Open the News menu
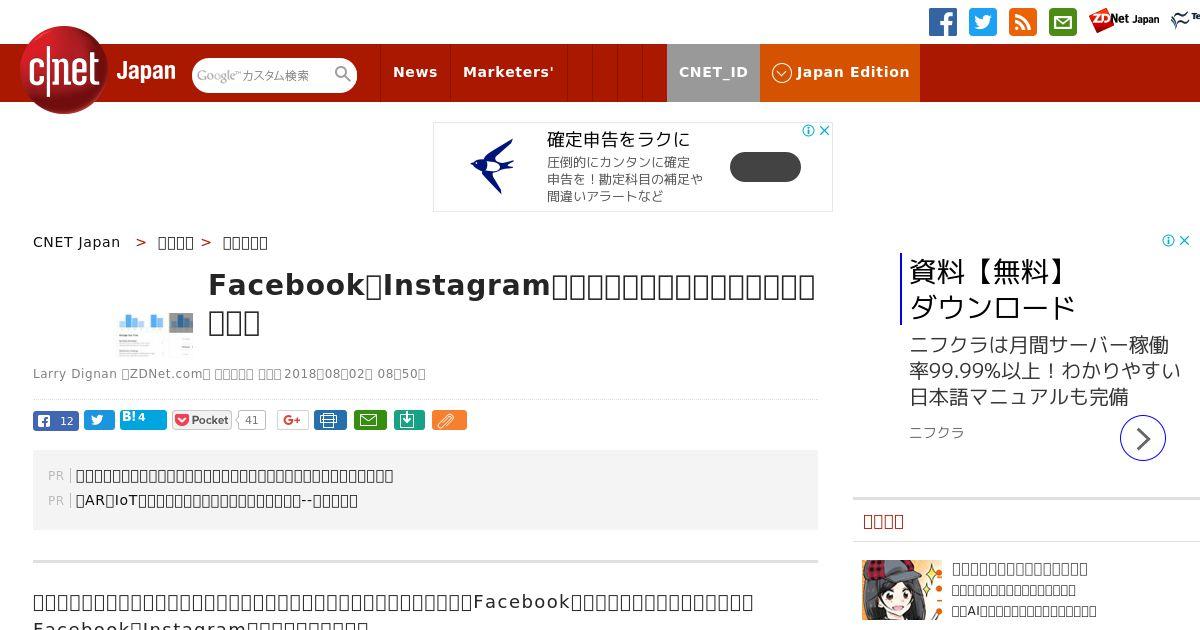The image size is (1200, 630). point(415,72)
